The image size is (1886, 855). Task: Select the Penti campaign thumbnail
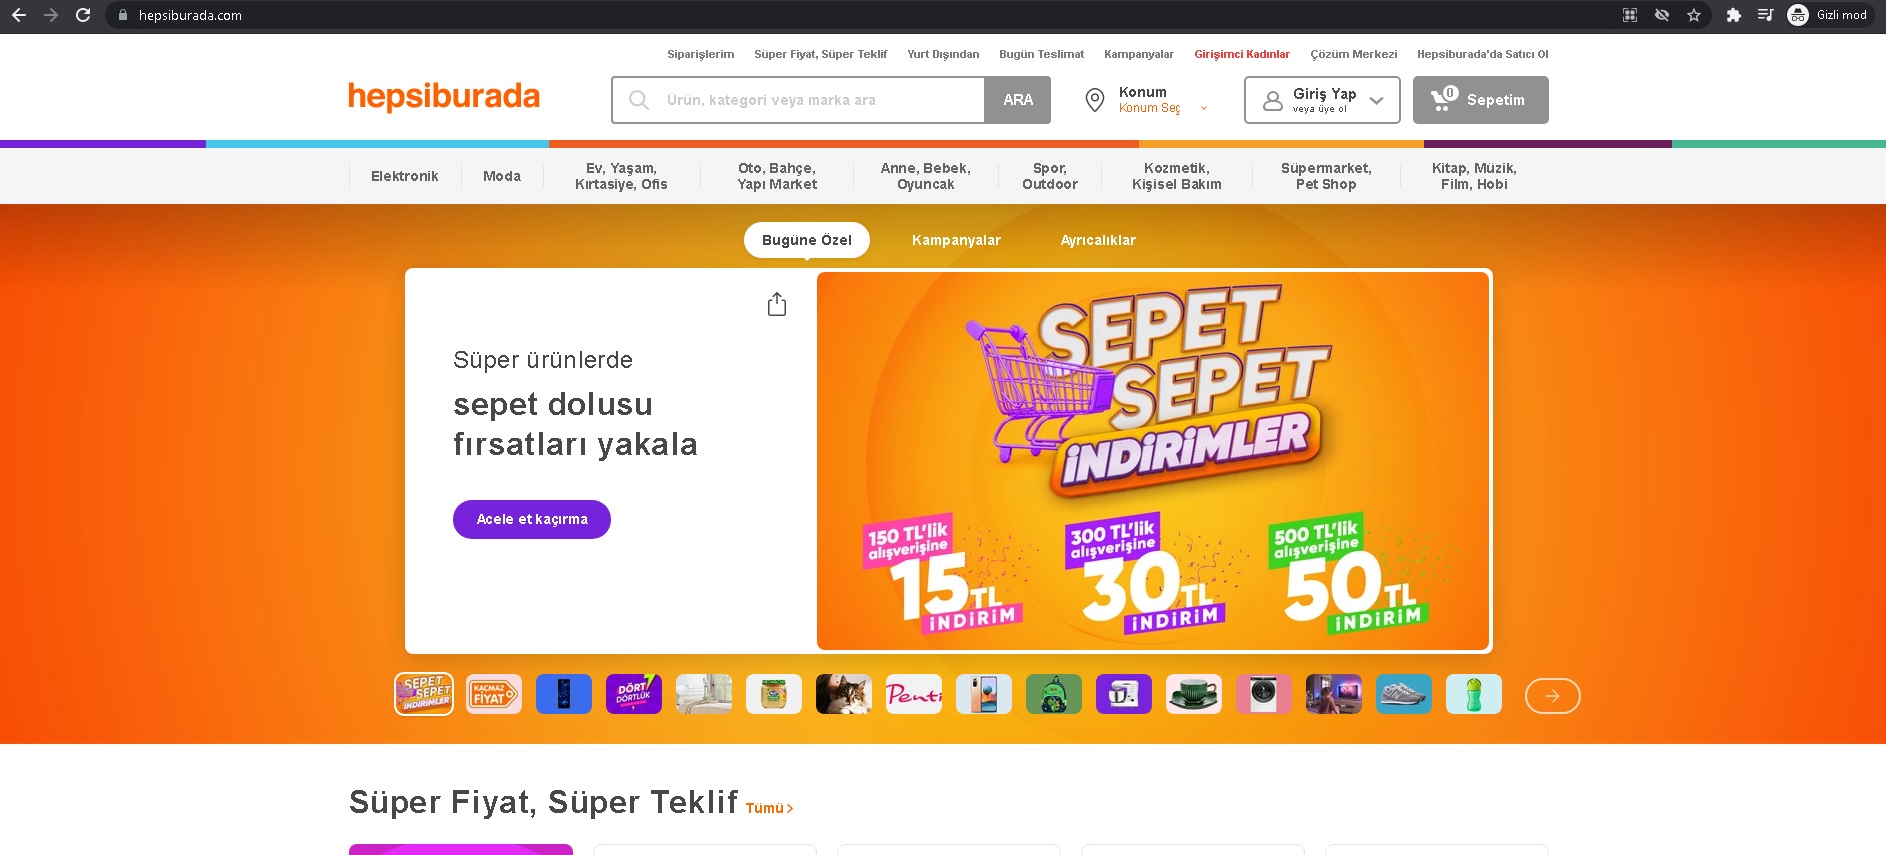click(x=914, y=694)
